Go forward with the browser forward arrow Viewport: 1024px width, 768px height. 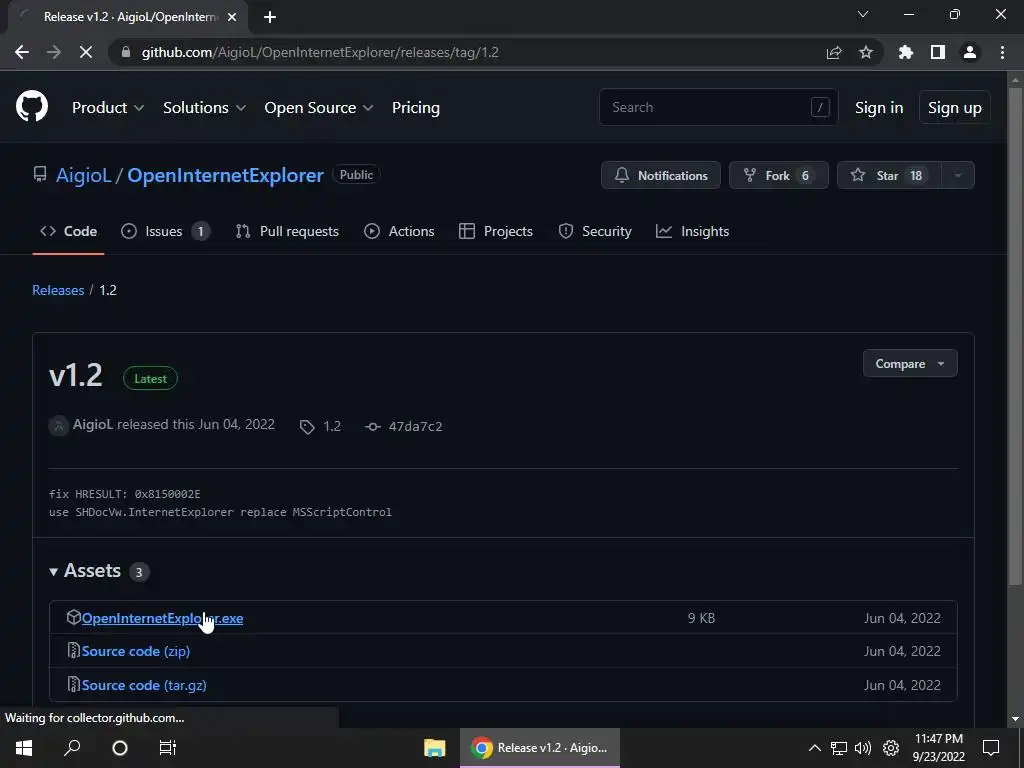54,52
